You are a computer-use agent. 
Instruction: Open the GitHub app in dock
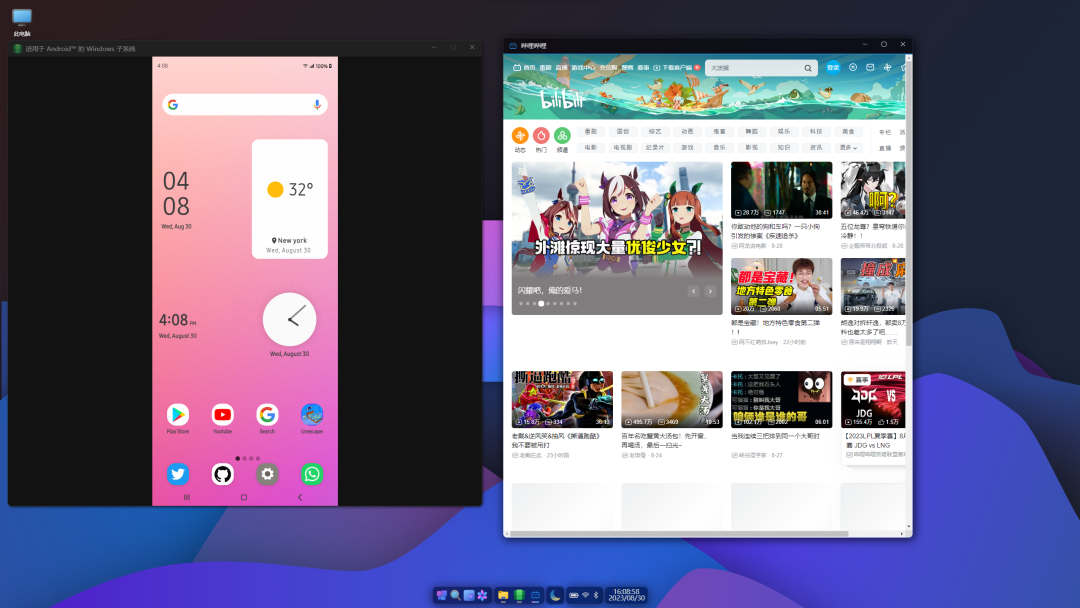(222, 474)
